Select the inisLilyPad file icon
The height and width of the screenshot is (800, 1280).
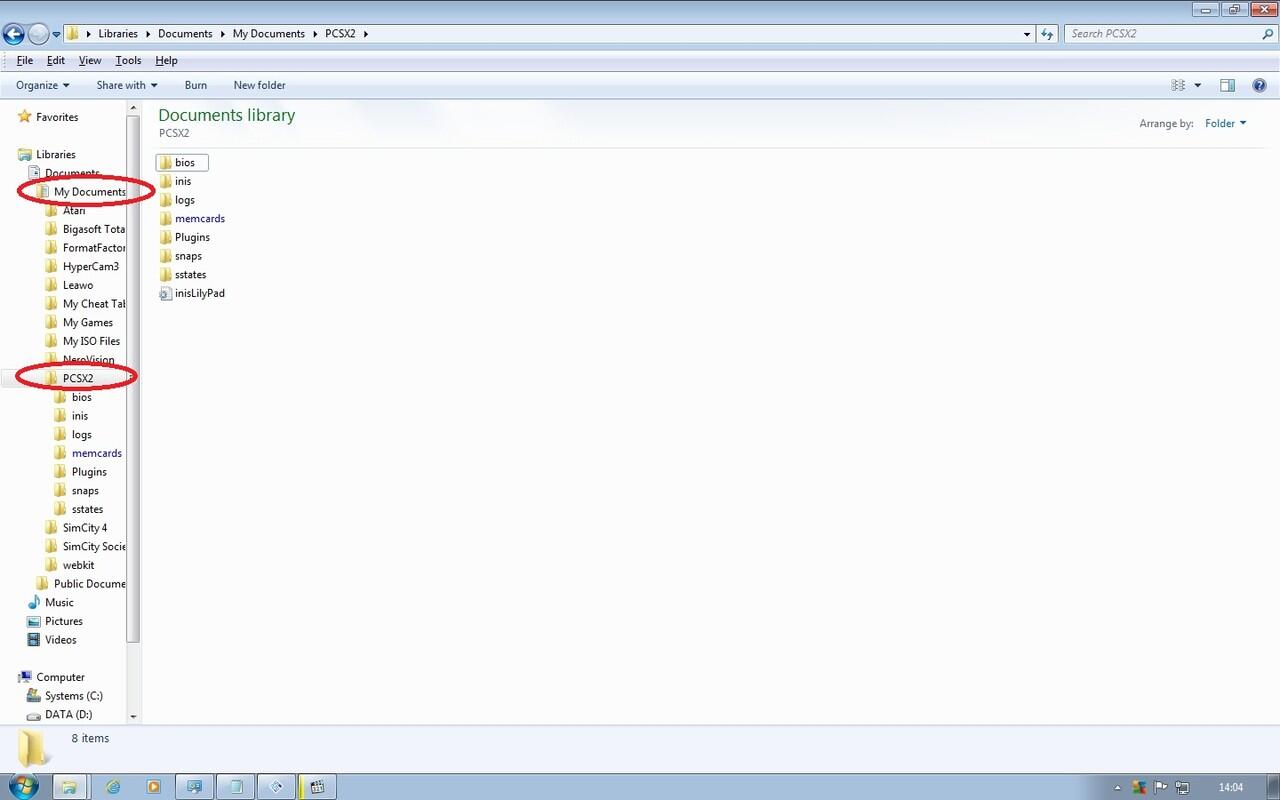166,294
